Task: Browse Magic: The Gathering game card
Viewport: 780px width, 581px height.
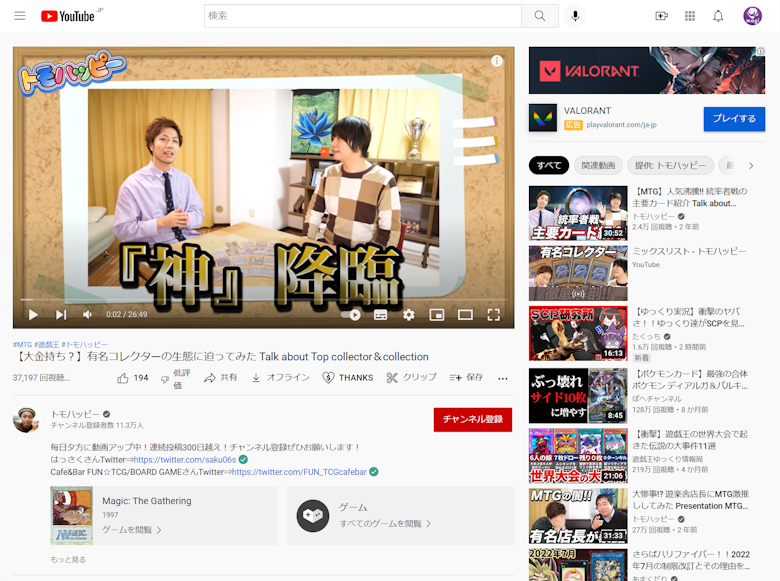Action: click(x=164, y=515)
